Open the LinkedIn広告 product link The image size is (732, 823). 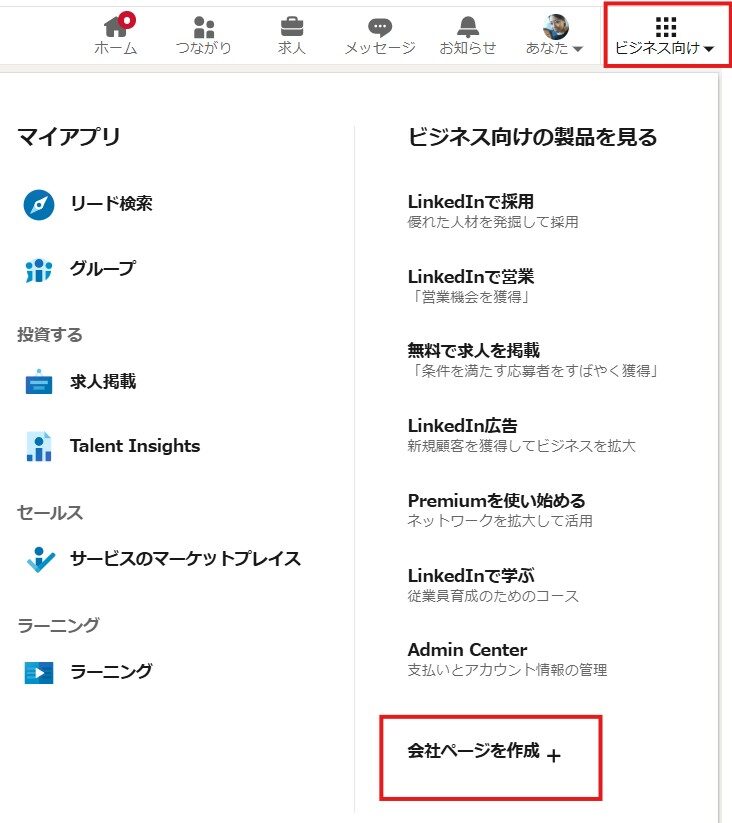pyautogui.click(x=463, y=426)
